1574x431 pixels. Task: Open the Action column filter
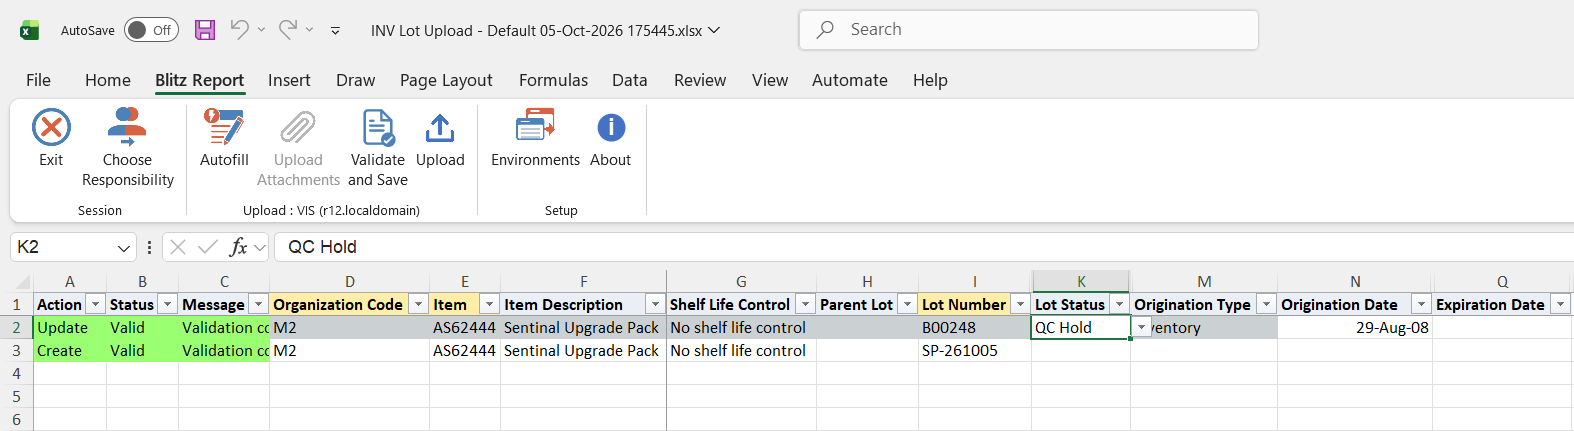96,304
